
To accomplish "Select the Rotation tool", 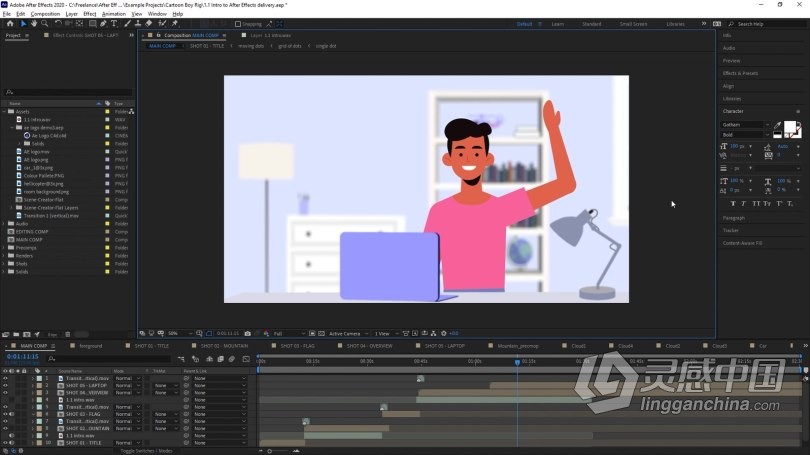I will click(x=58, y=24).
